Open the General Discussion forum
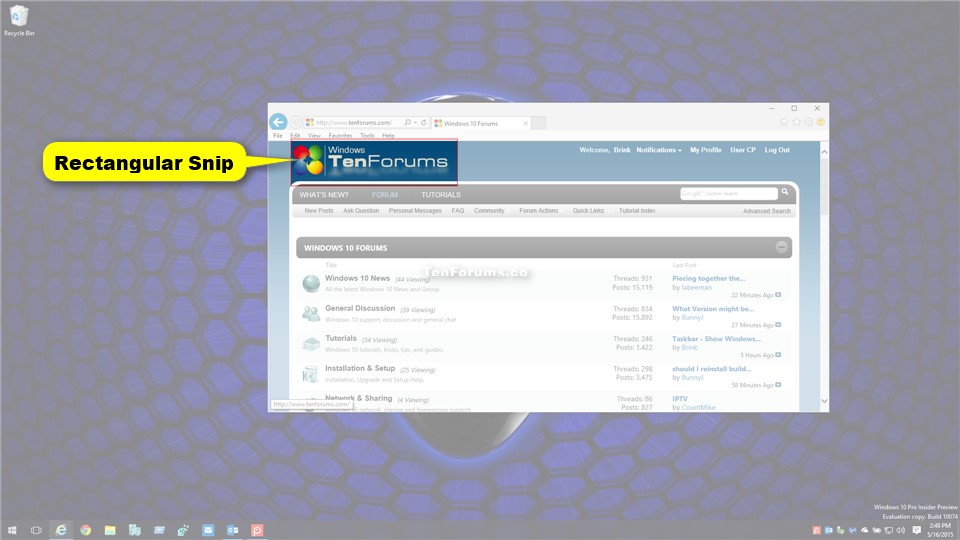Screen dimensions: 960x540 click(360, 309)
